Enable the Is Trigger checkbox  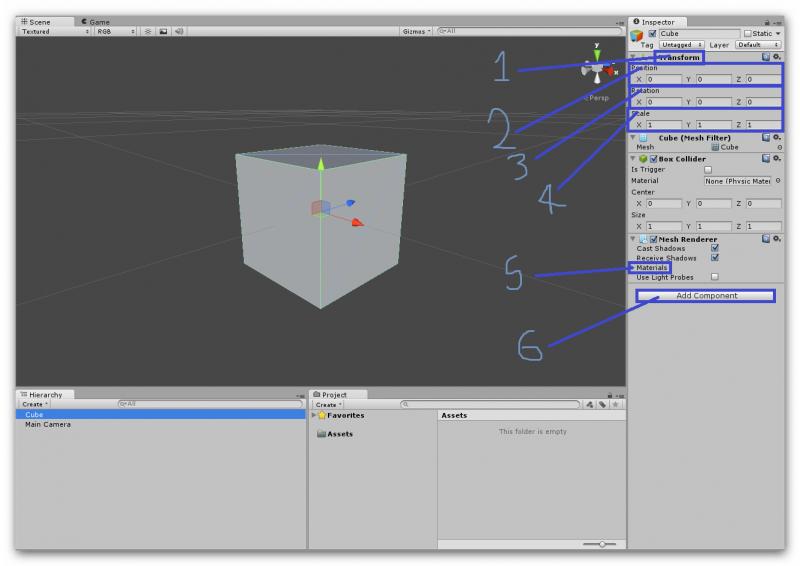(x=708, y=169)
